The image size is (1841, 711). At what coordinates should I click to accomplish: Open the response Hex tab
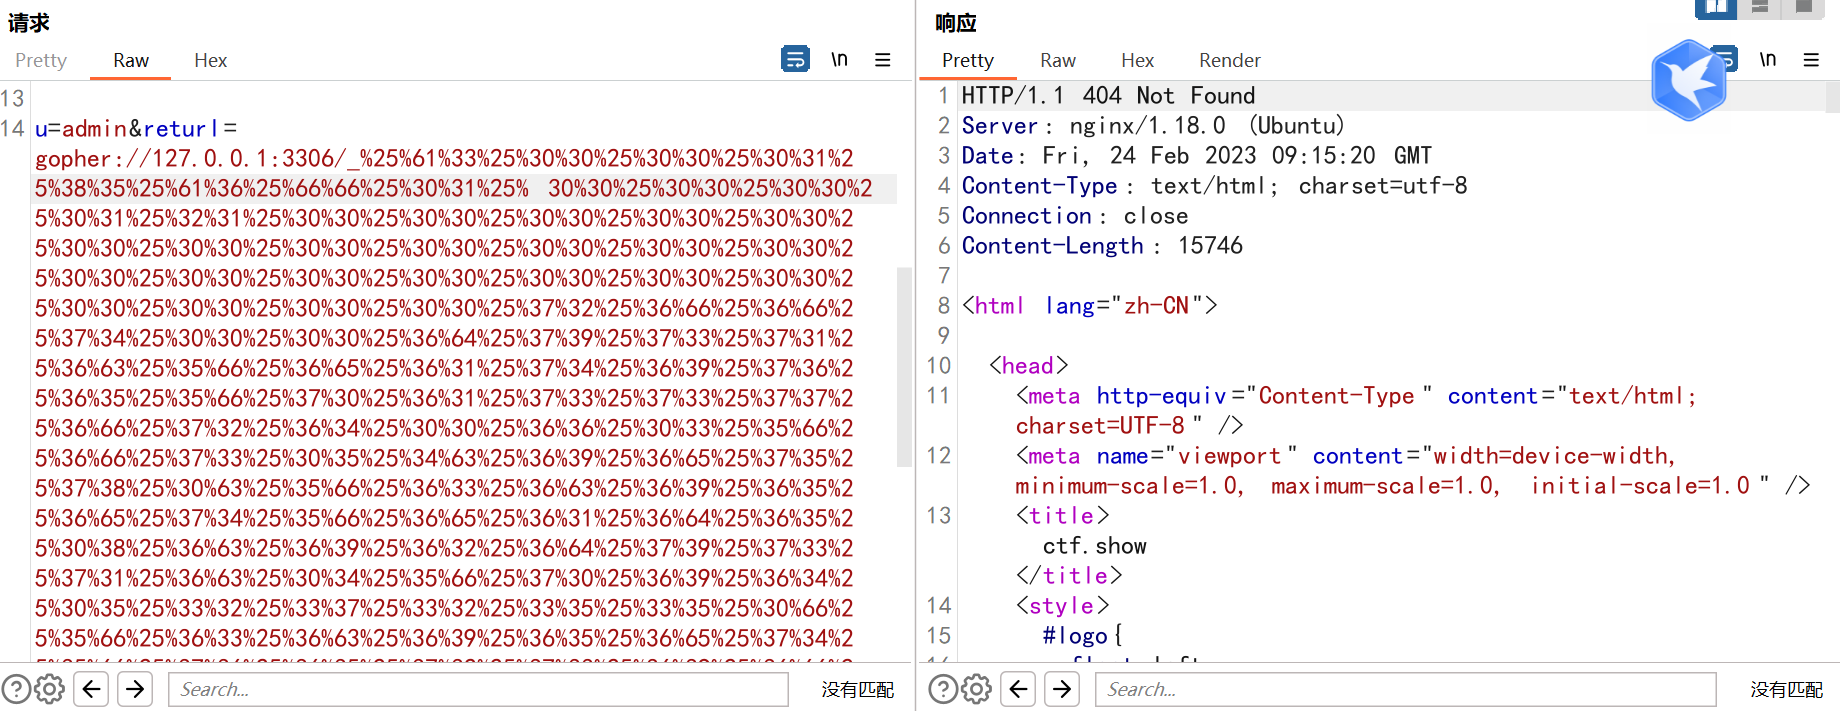point(1137,60)
